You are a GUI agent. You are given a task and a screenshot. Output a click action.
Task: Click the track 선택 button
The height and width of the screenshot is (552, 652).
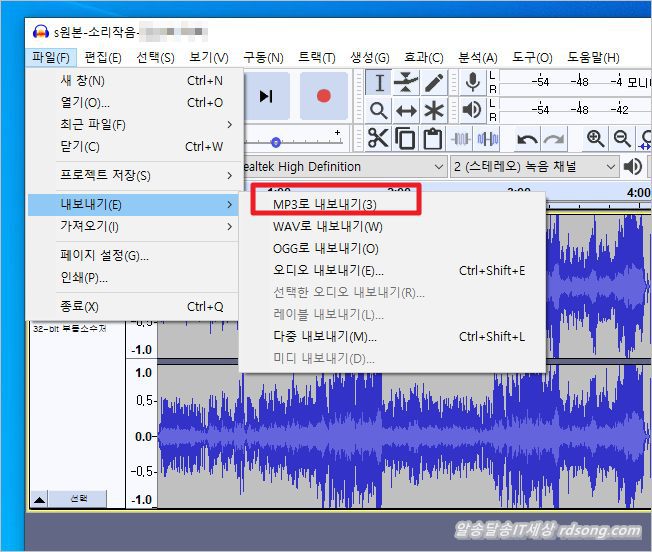78,499
